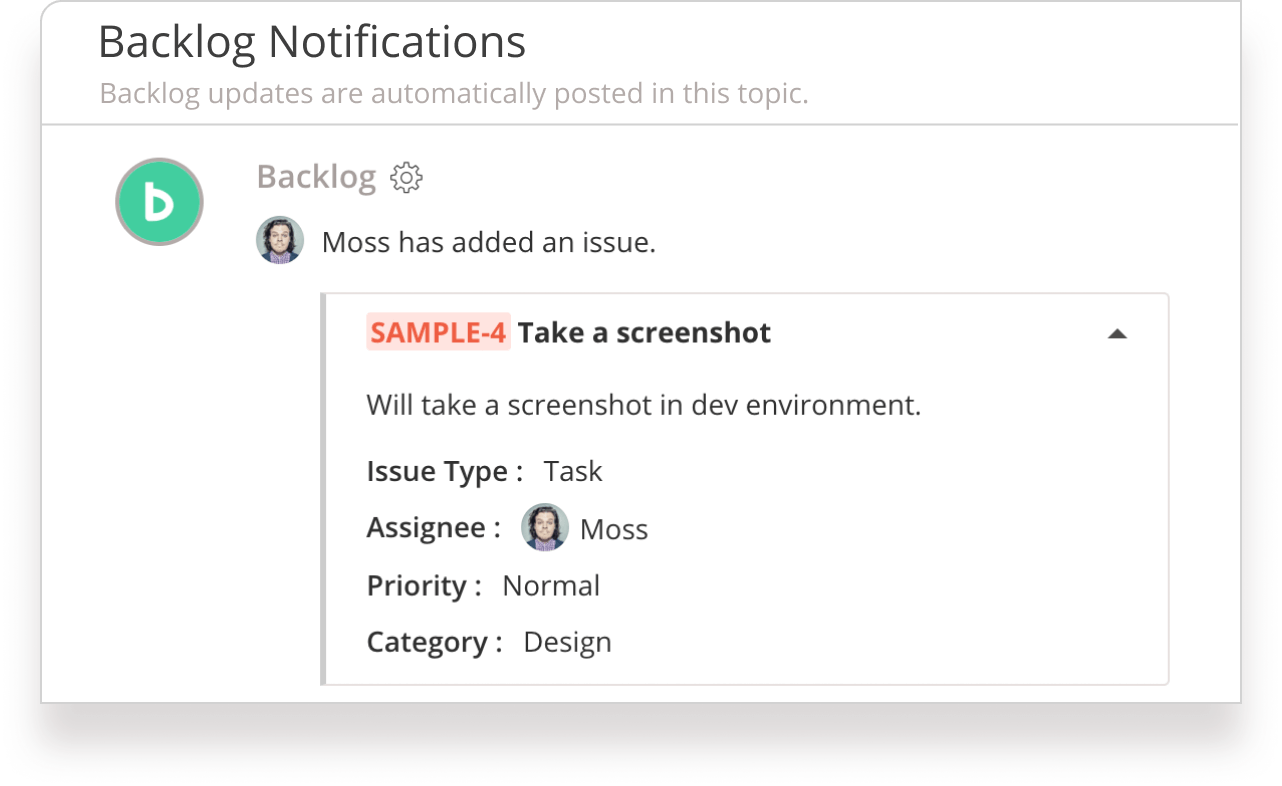Collapse the SAMPLE-4 issue card with the triangle
The image size is (1282, 786).
pyautogui.click(x=1117, y=334)
